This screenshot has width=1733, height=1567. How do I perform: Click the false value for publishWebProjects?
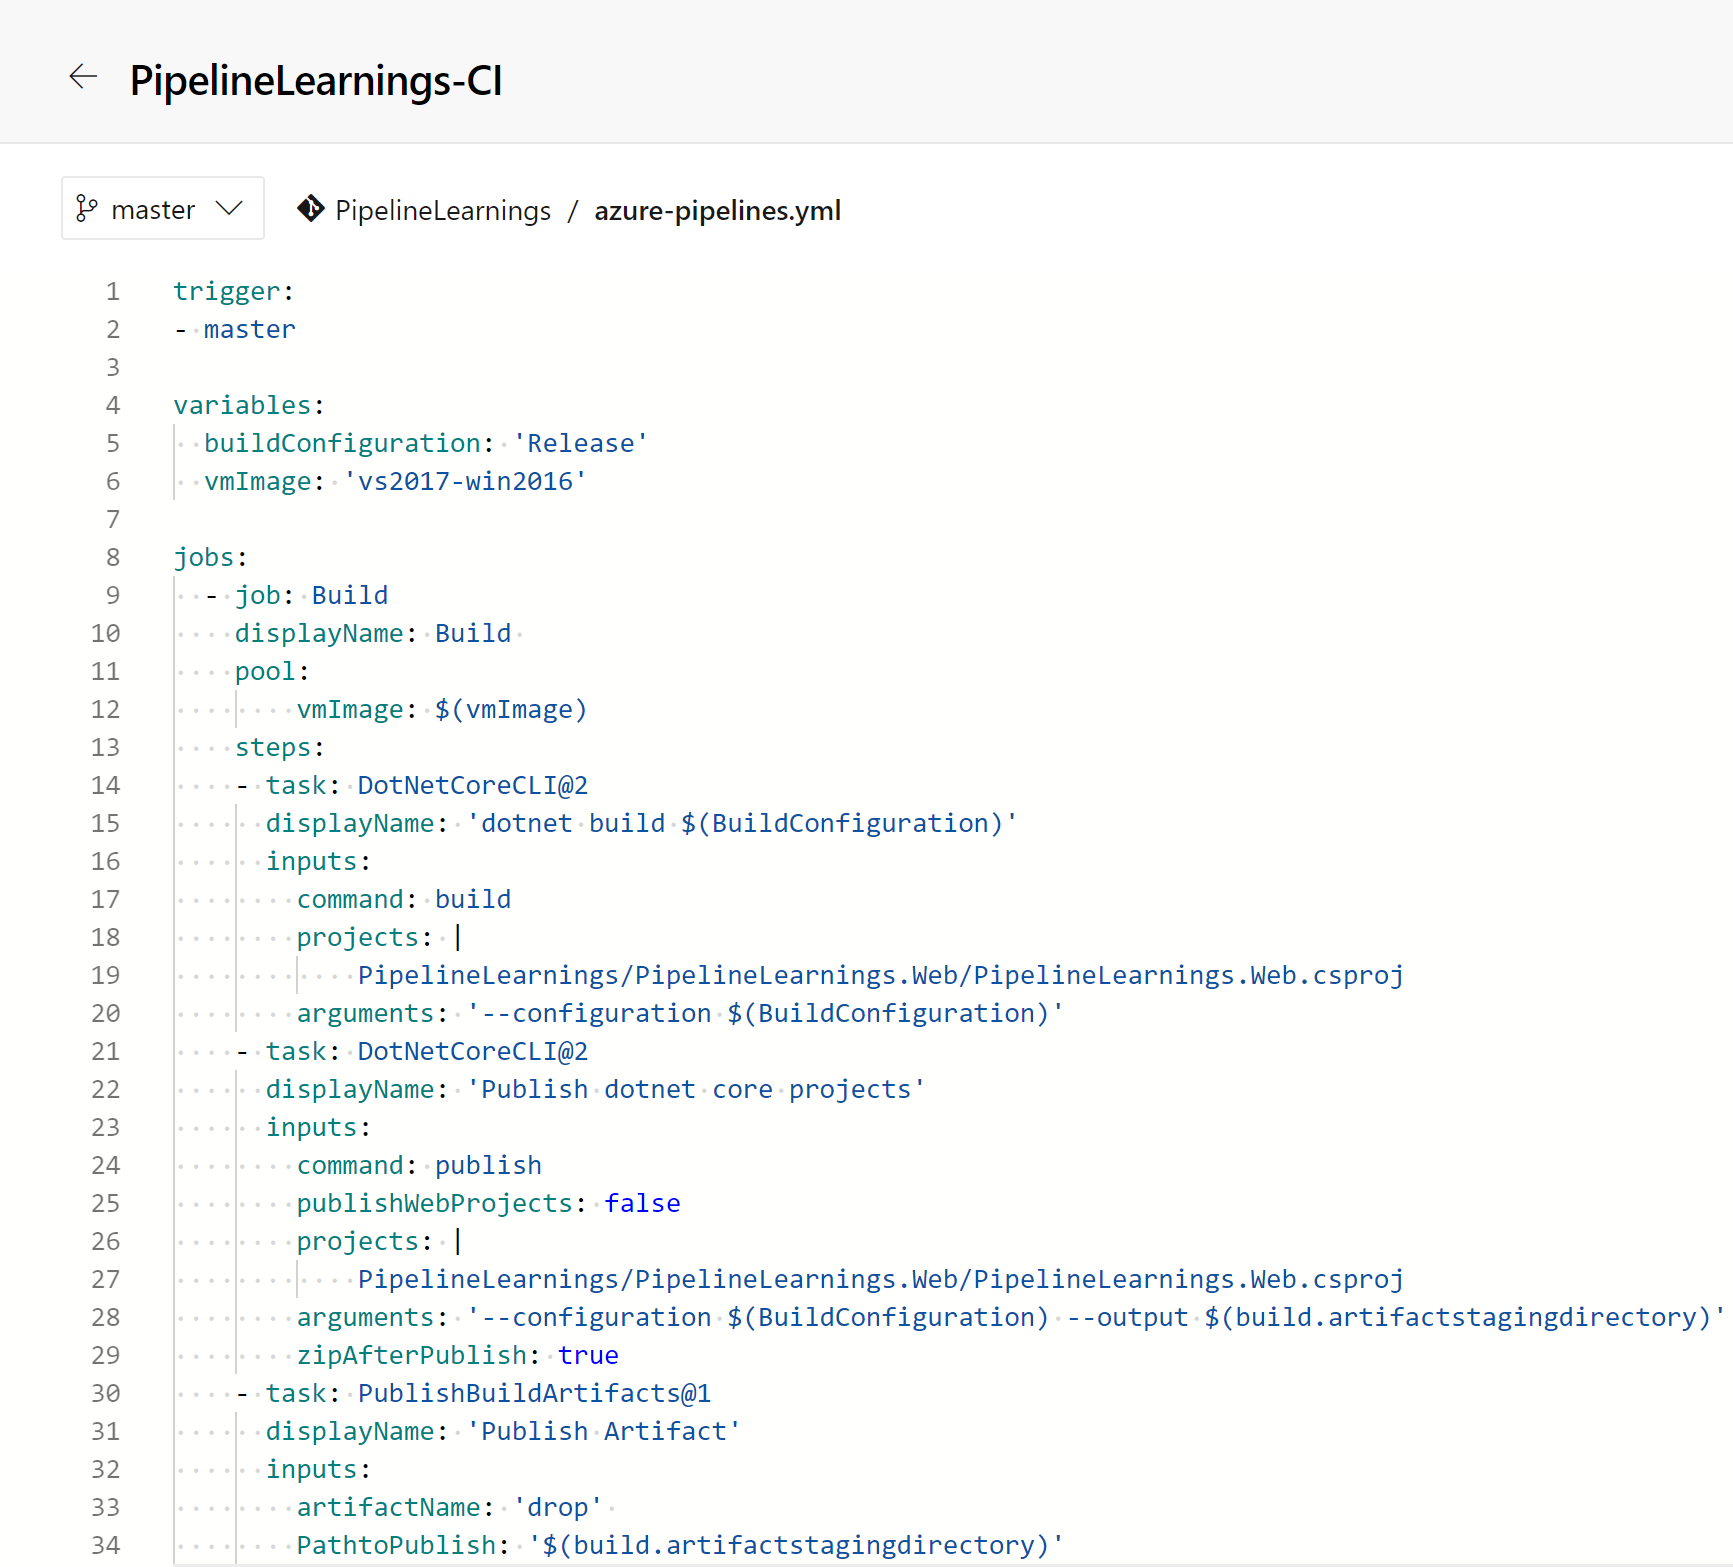[642, 1204]
